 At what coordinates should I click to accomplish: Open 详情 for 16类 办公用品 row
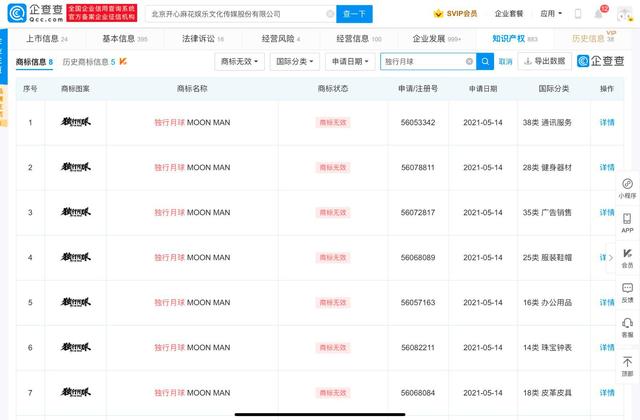point(607,302)
